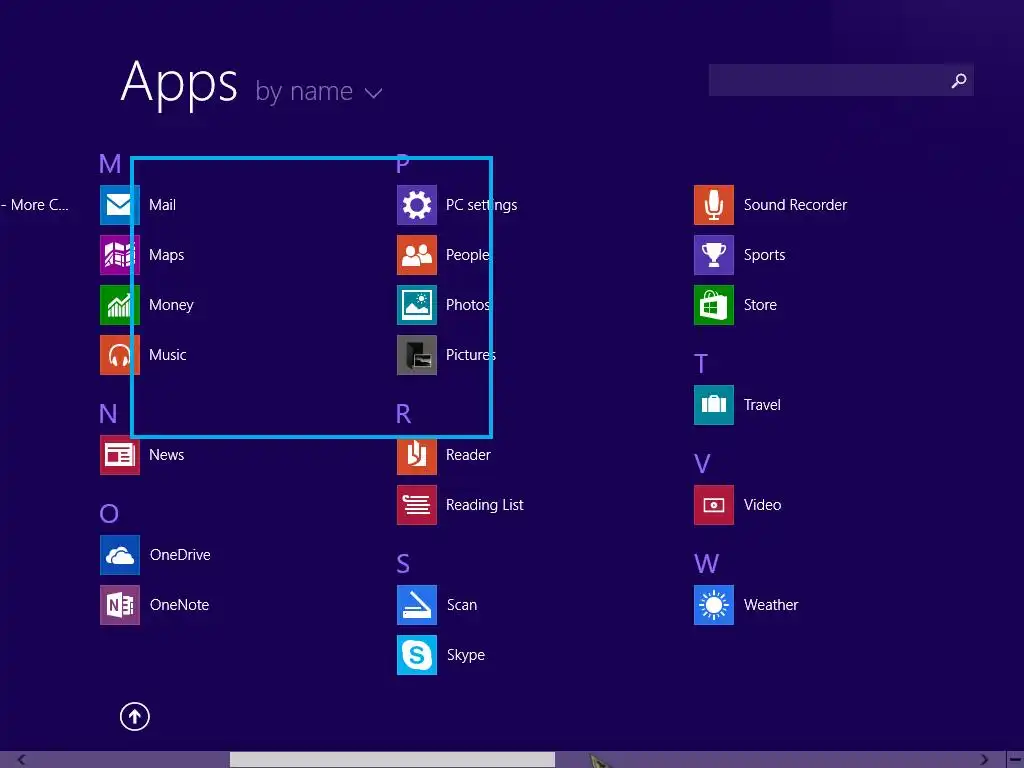
Task: Click the 'Travel' app label
Action: [762, 405]
